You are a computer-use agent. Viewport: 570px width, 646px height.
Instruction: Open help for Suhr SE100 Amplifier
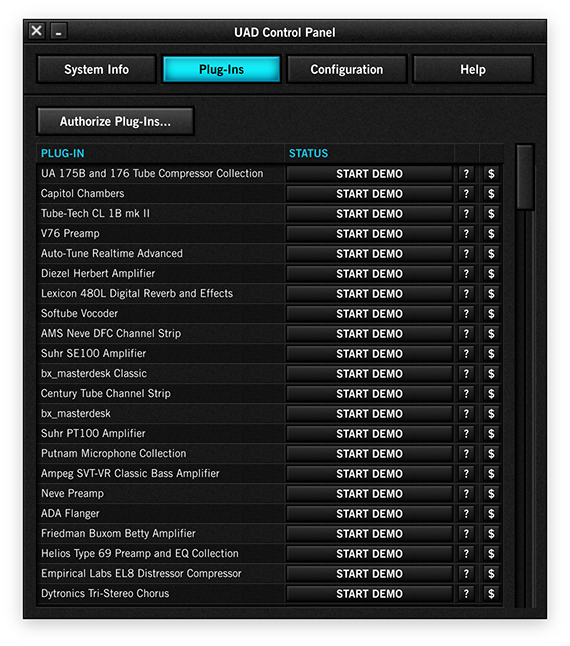point(466,354)
